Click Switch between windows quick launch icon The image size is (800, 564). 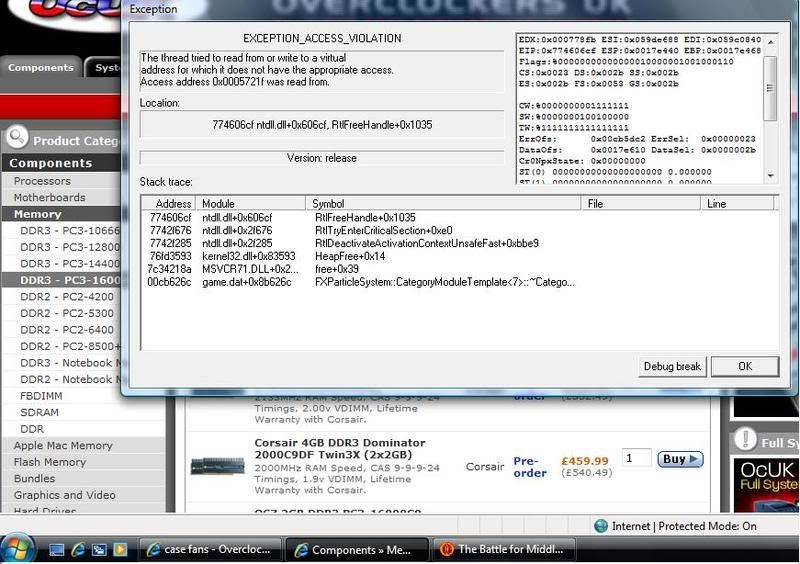coord(99,550)
